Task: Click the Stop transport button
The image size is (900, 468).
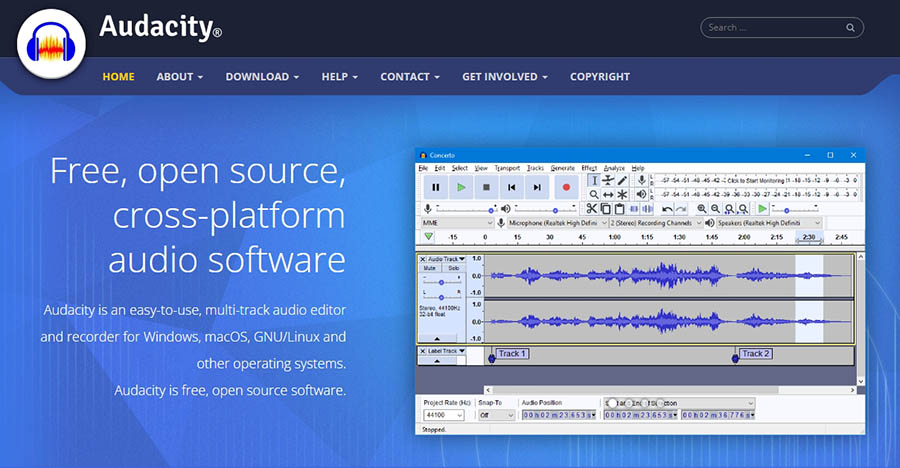Action: click(487, 187)
